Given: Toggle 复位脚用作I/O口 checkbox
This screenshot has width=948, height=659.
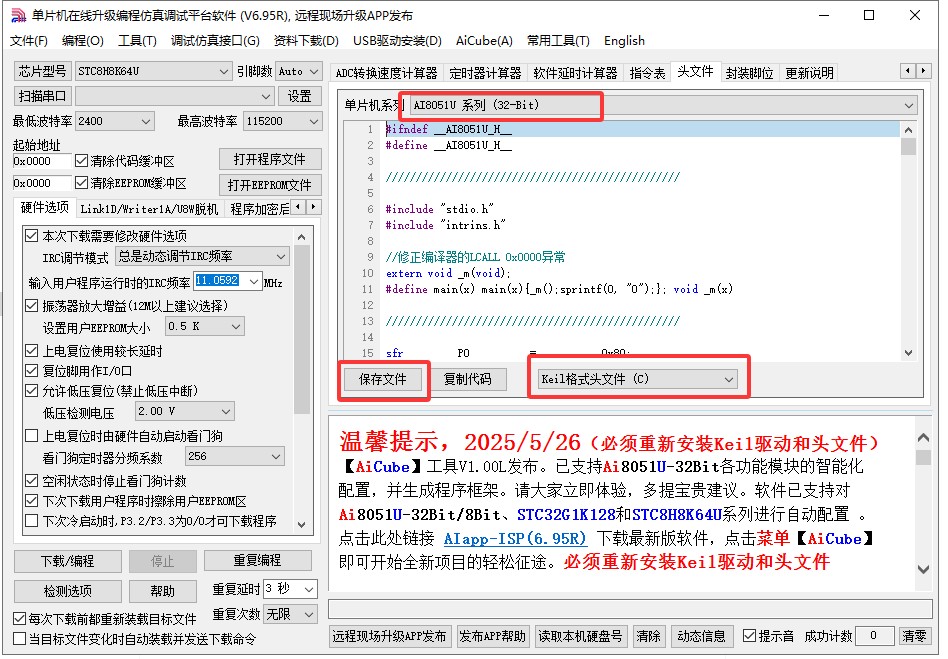Looking at the screenshot, I should pyautogui.click(x=31, y=371).
